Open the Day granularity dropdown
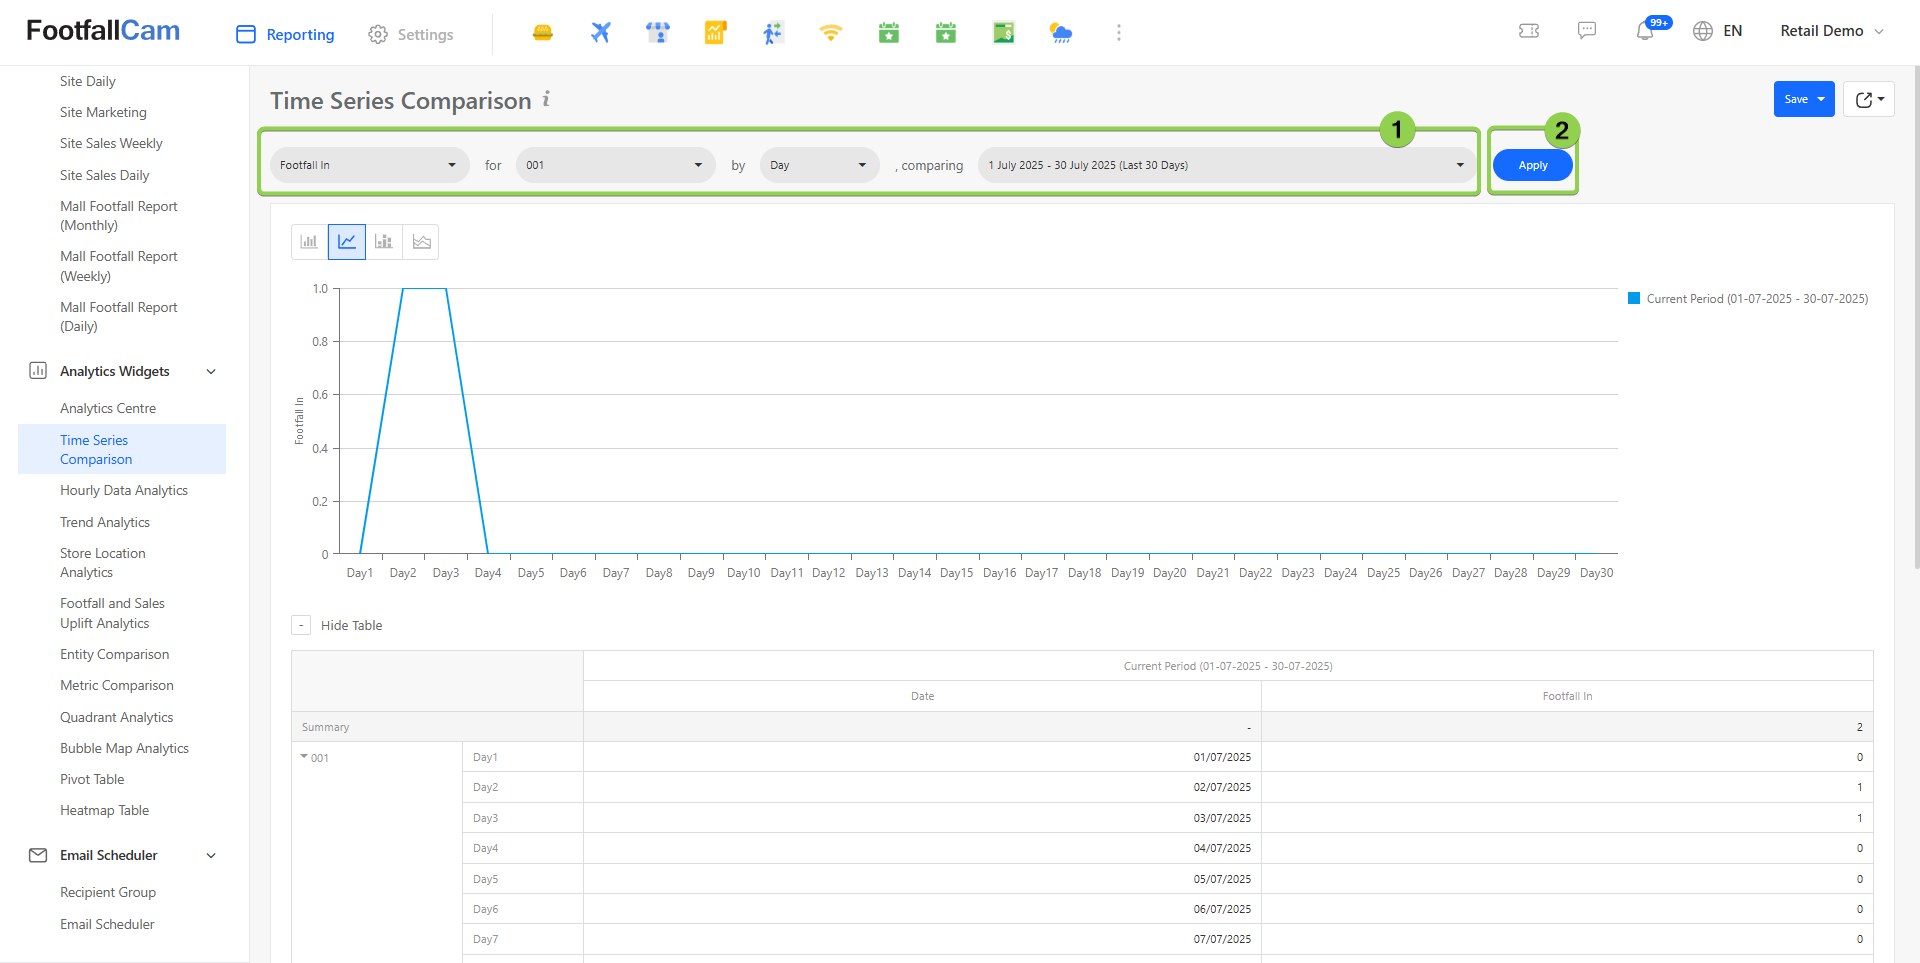Viewport: 1920px width, 963px height. coord(818,165)
